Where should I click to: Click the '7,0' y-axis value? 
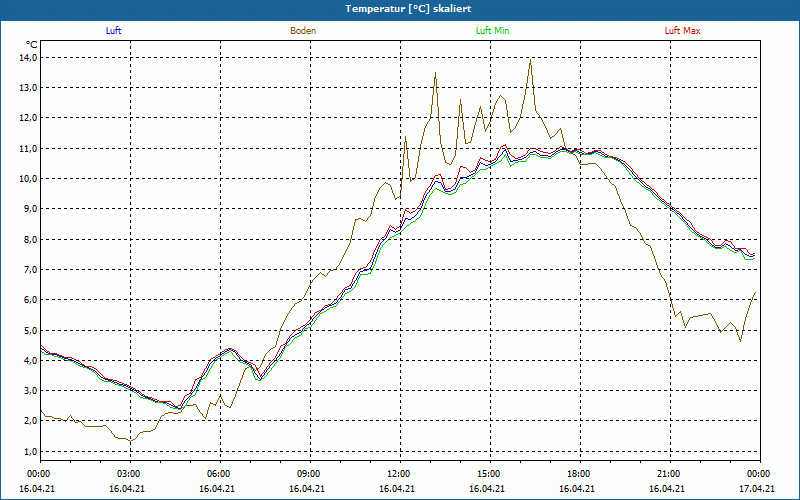pyautogui.click(x=31, y=269)
